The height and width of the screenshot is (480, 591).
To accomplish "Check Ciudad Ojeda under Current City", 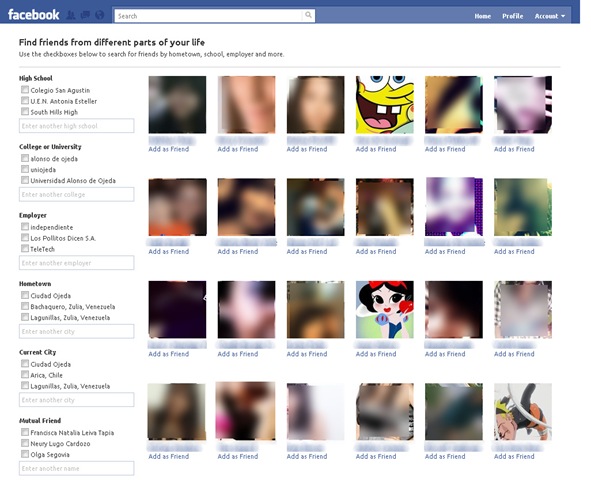I will tap(25, 364).
